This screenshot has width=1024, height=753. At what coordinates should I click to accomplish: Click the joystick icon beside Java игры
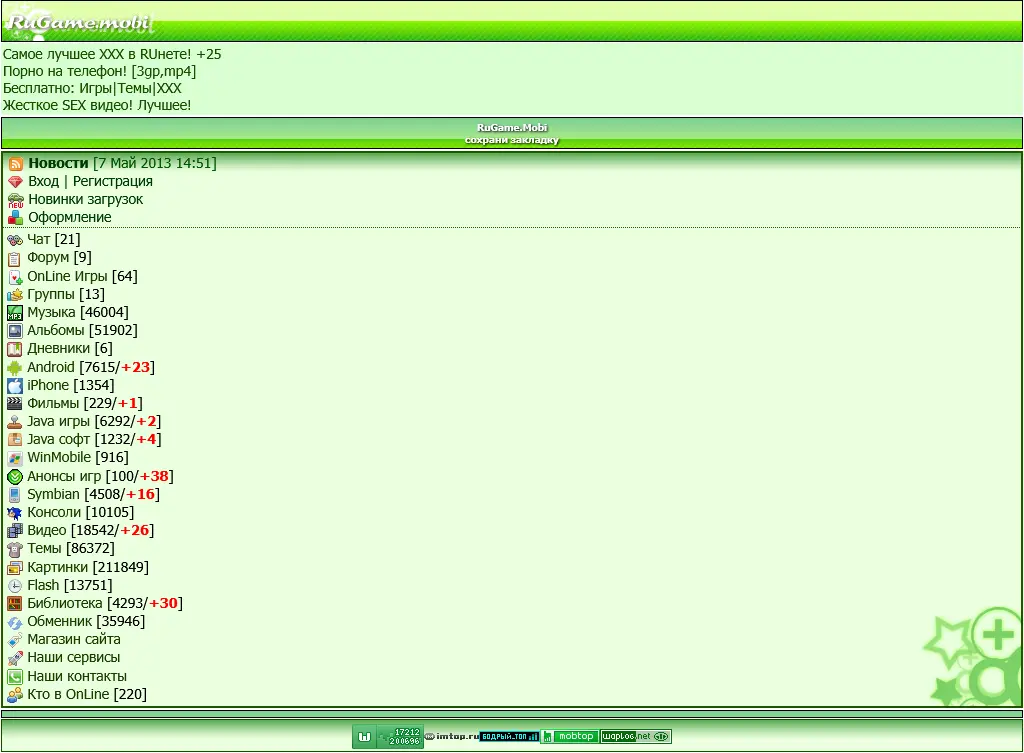(14, 422)
